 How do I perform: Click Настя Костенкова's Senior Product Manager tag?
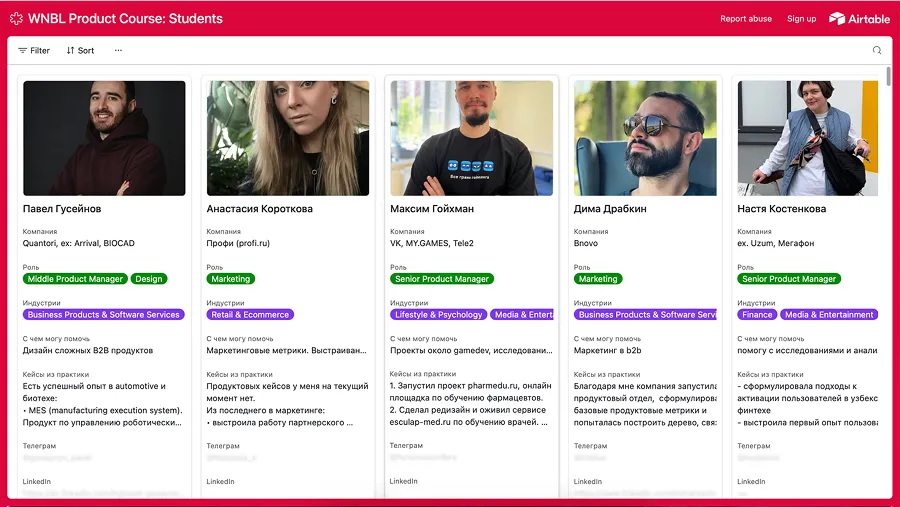pos(789,279)
